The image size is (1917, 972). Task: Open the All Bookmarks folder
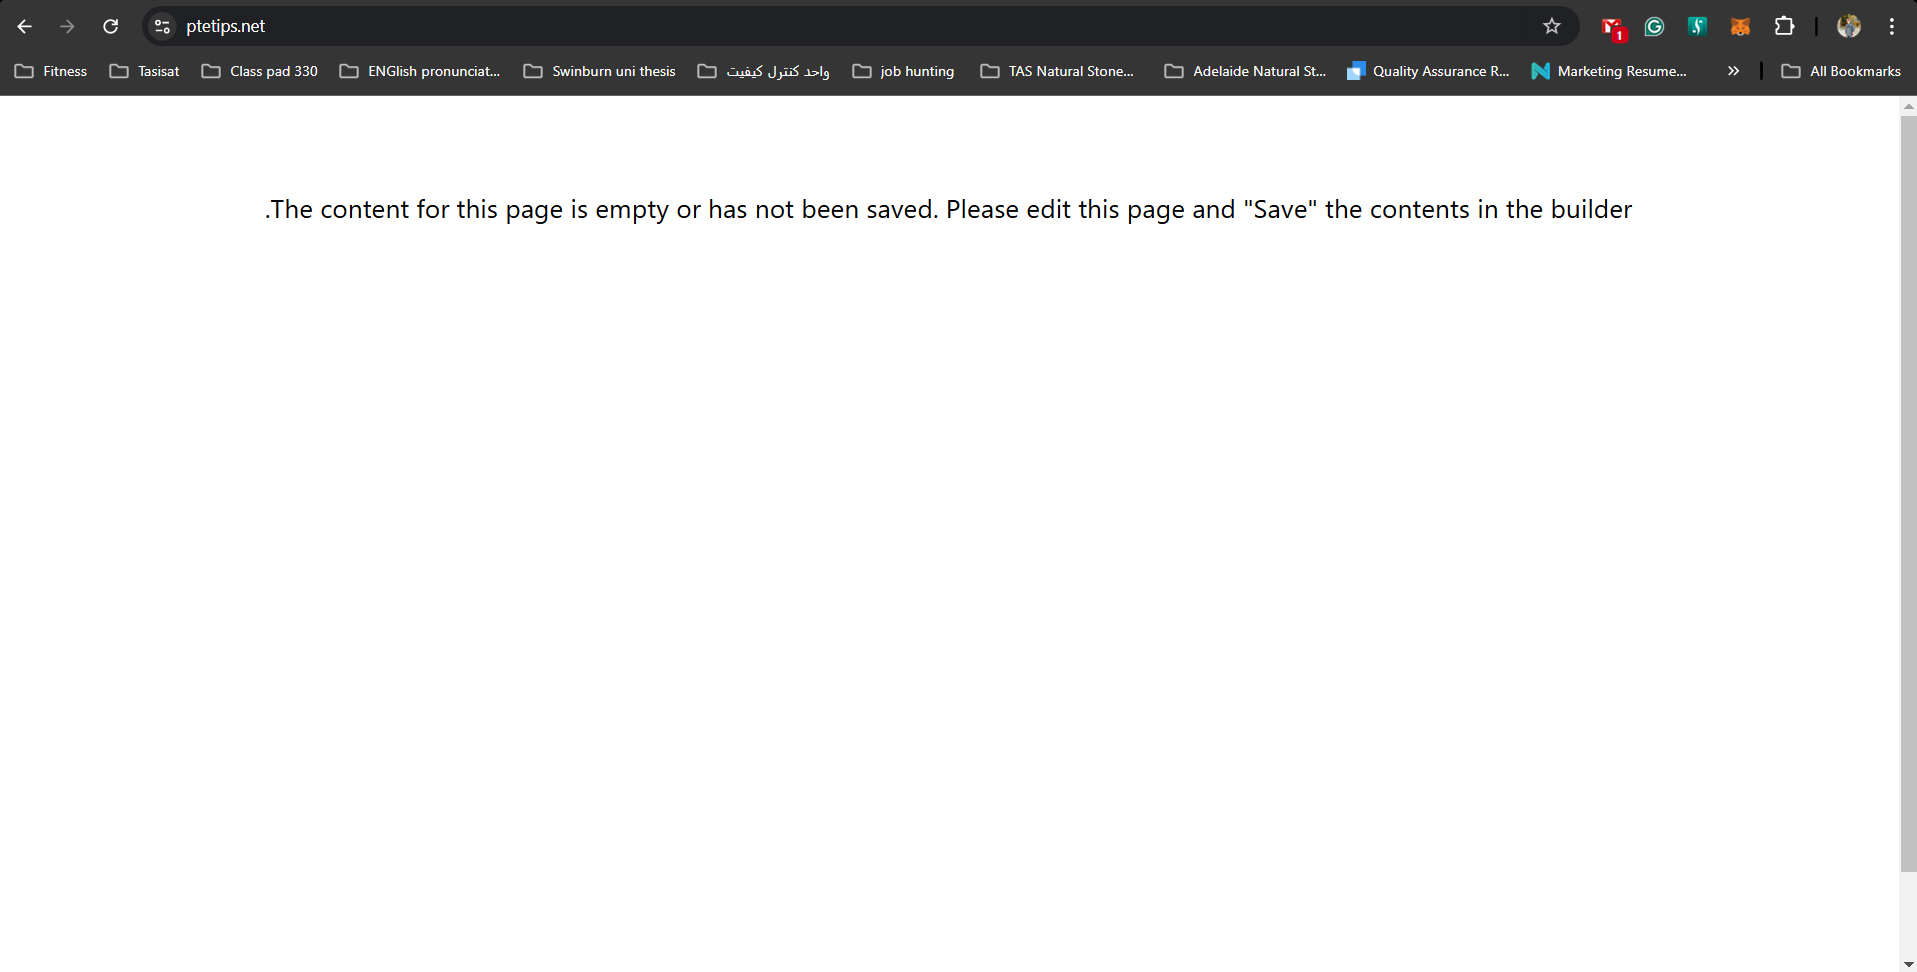(1841, 71)
